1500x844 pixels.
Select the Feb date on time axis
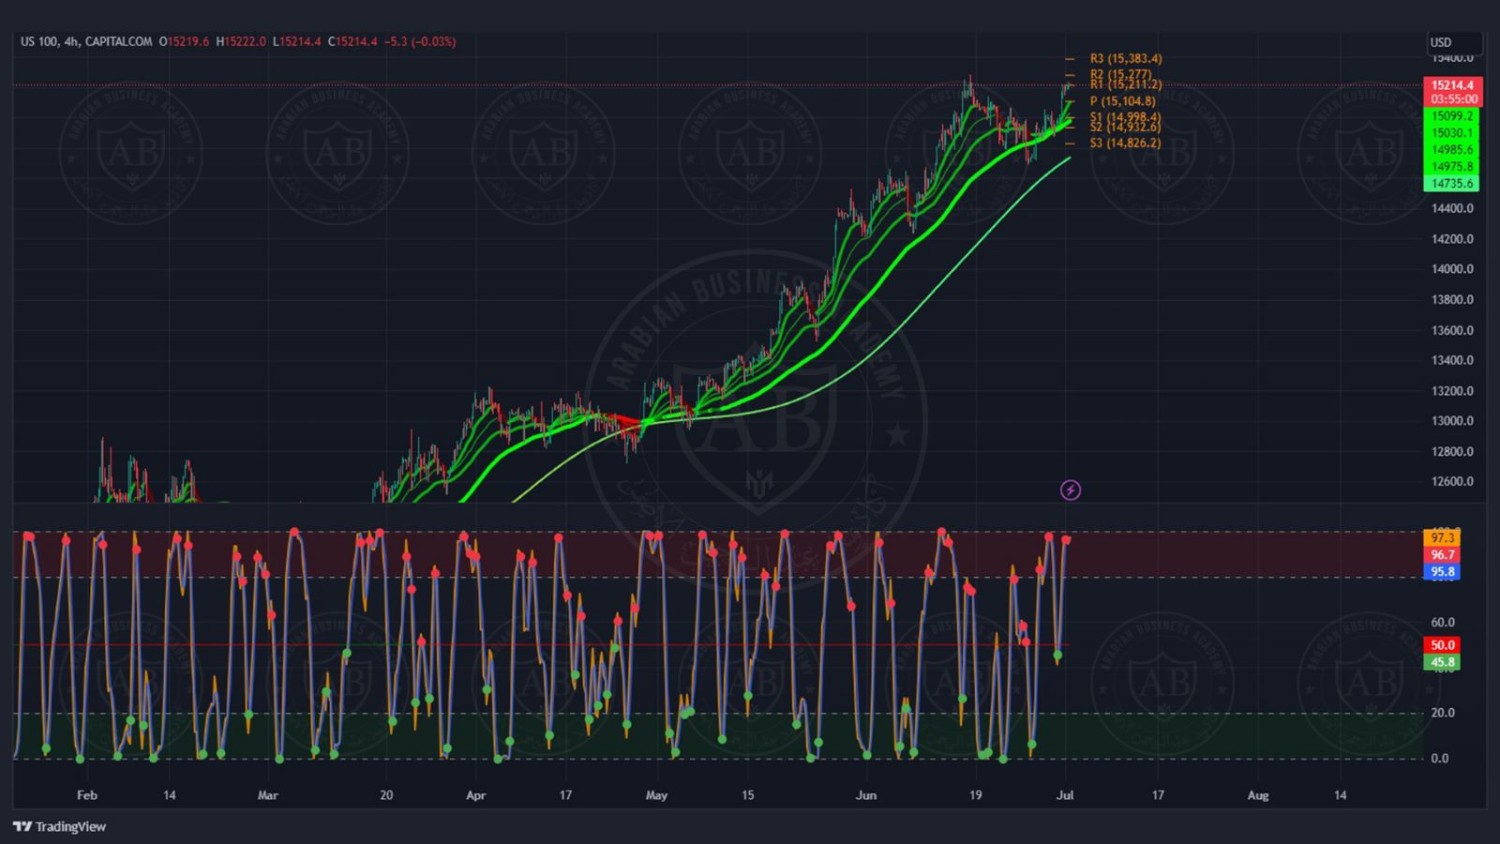87,796
